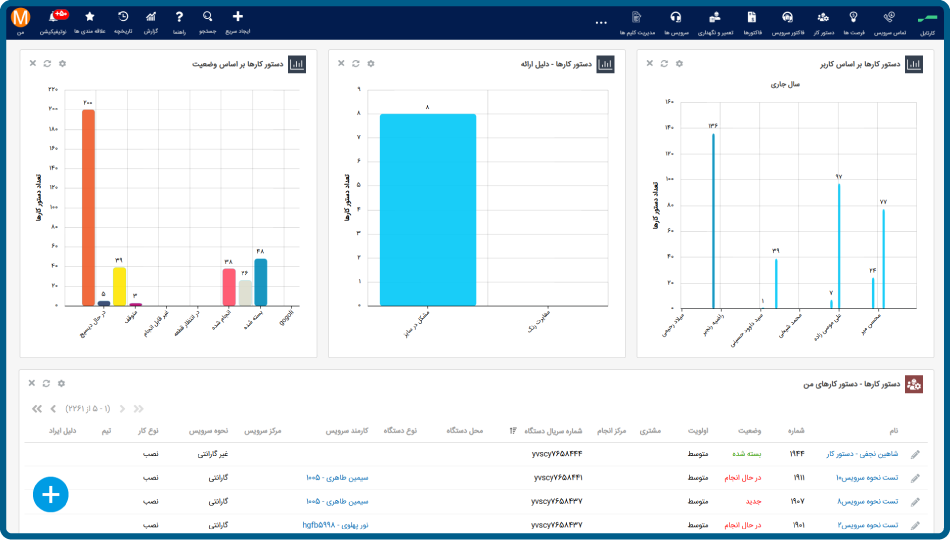Click chart icon beside دستور کارها - دلیل ارائه title

click(x=605, y=64)
